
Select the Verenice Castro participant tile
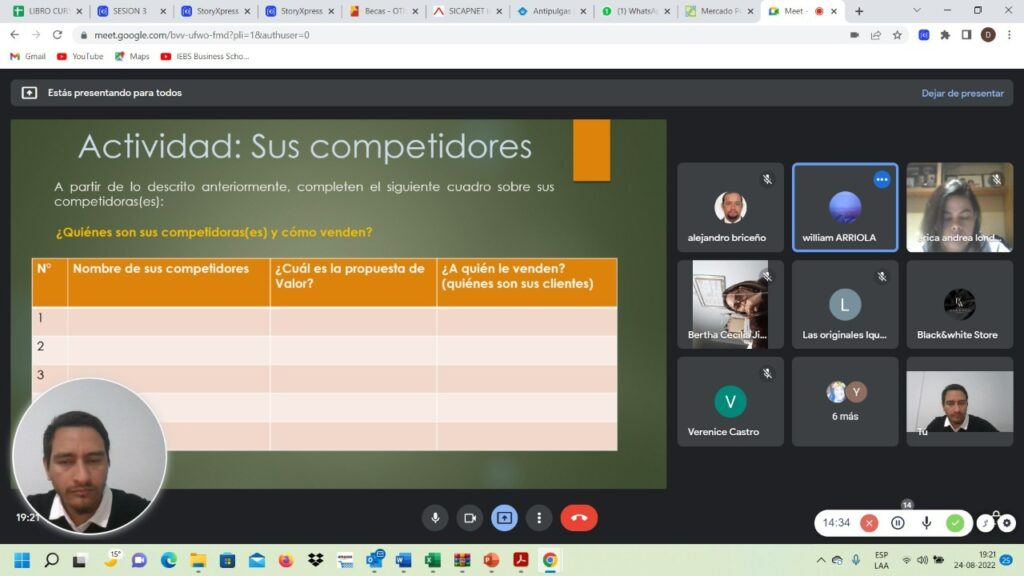tap(730, 401)
